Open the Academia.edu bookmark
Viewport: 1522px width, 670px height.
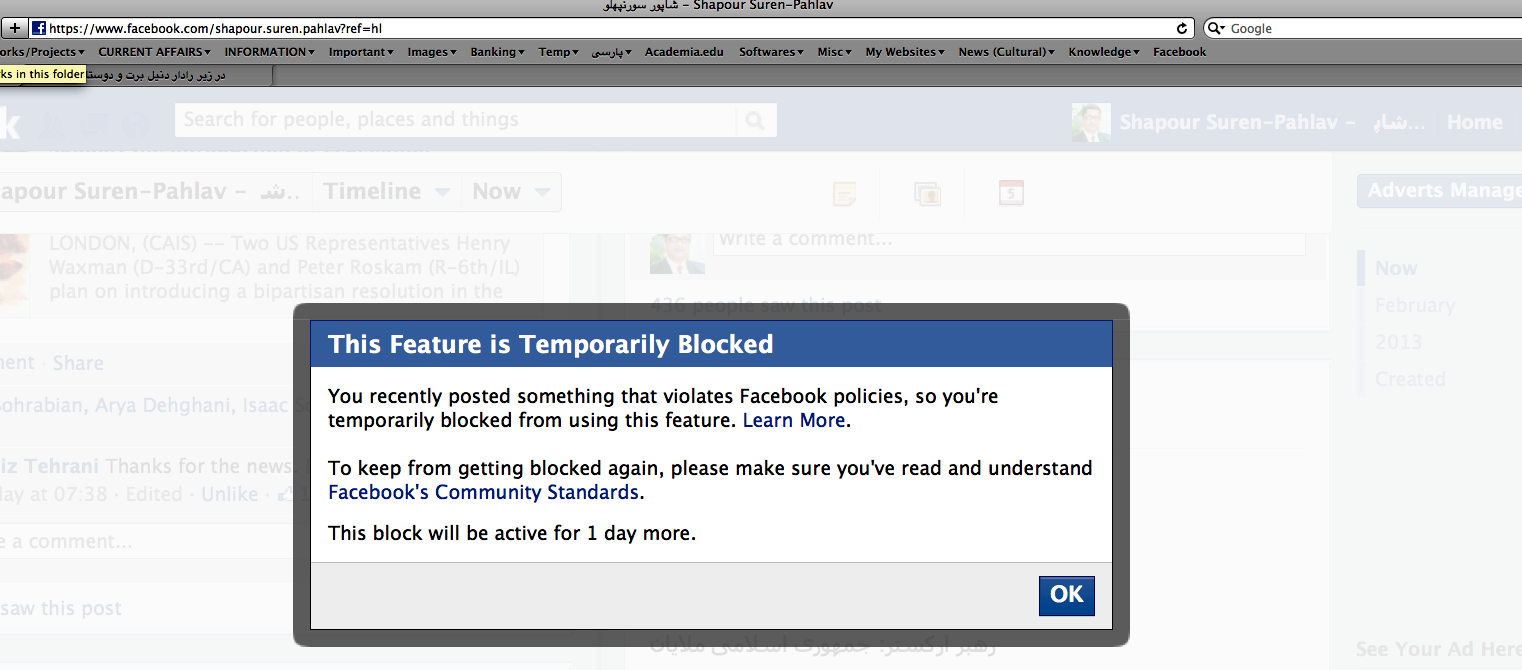pos(685,52)
